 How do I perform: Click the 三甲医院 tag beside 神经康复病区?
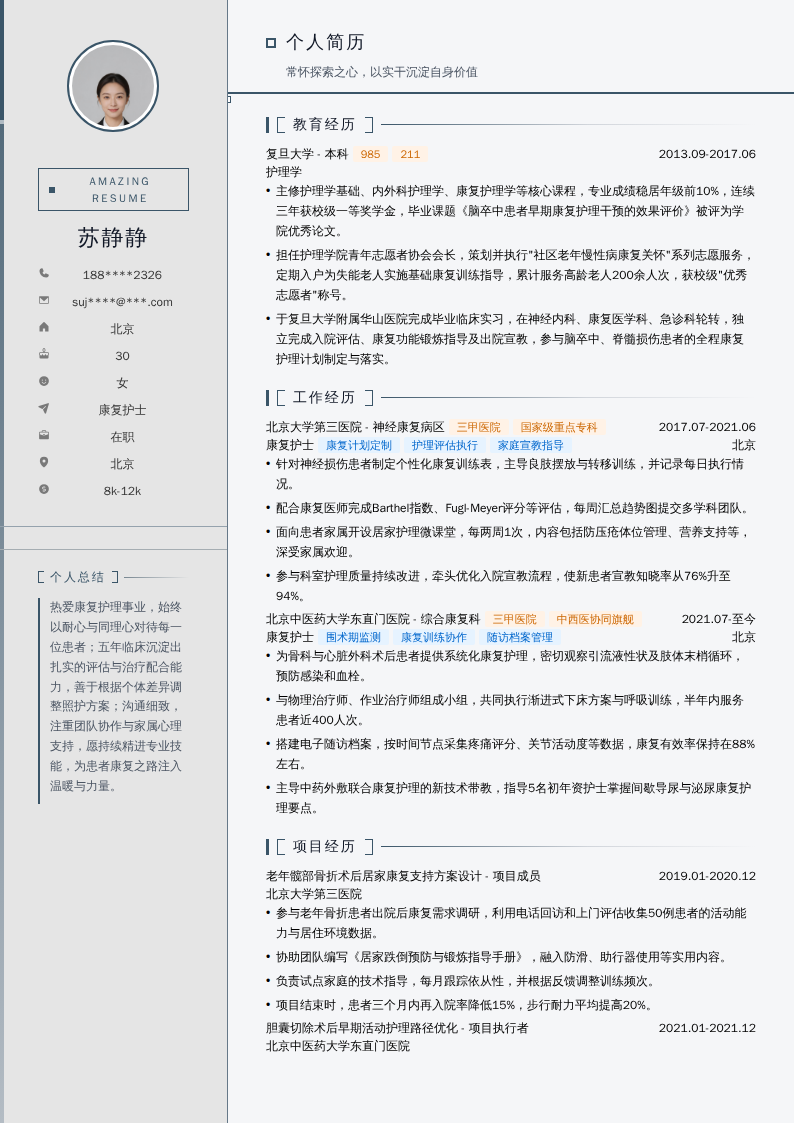pos(479,427)
